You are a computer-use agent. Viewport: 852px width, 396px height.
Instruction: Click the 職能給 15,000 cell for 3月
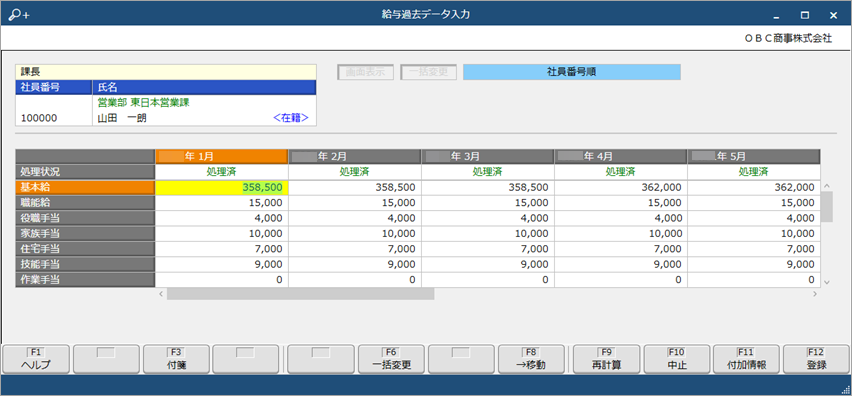tap(488, 203)
